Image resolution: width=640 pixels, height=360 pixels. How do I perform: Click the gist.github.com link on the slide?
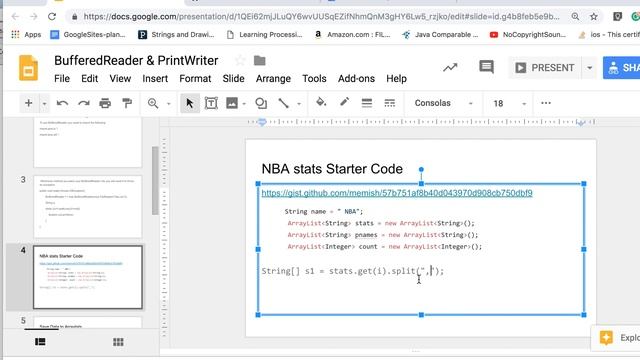click(x=397, y=193)
